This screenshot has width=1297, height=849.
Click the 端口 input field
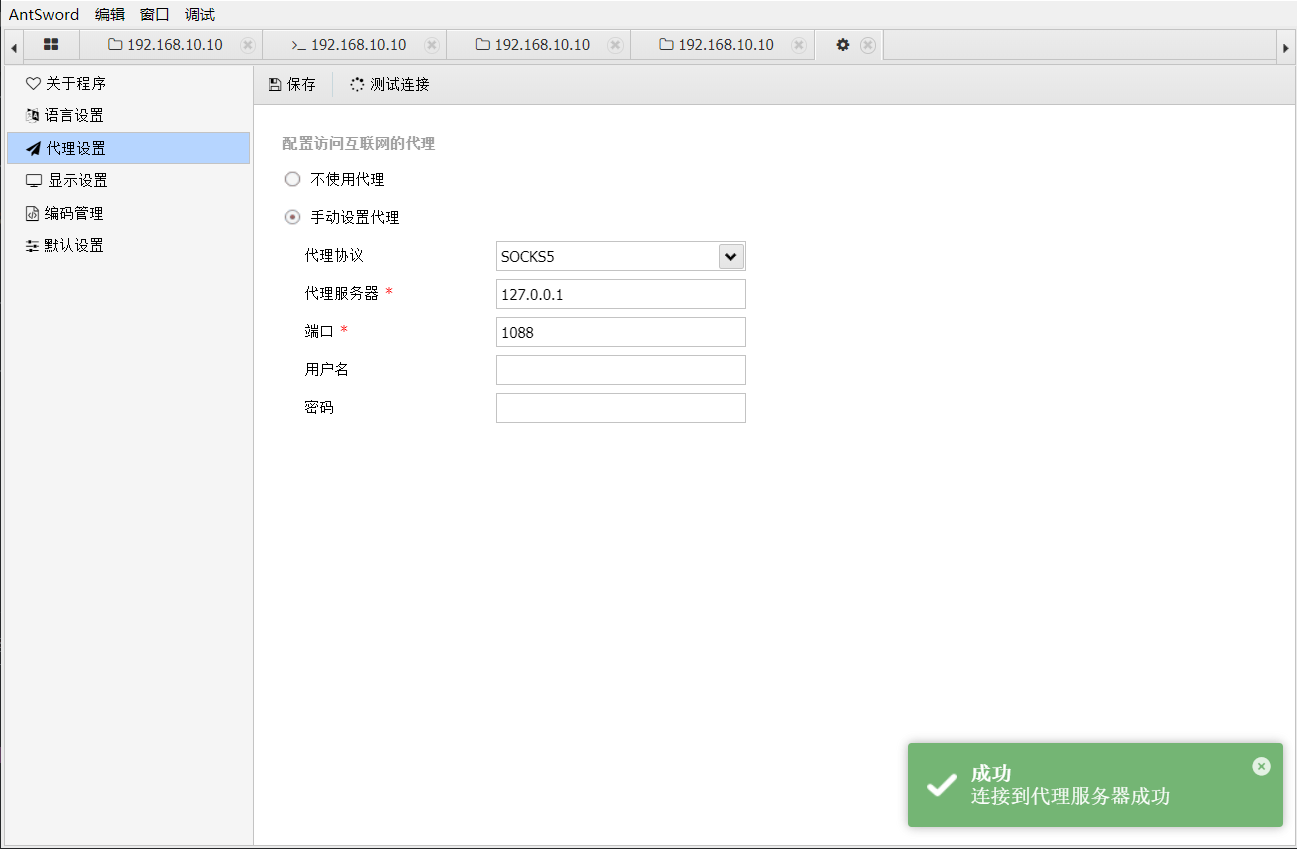coord(620,332)
